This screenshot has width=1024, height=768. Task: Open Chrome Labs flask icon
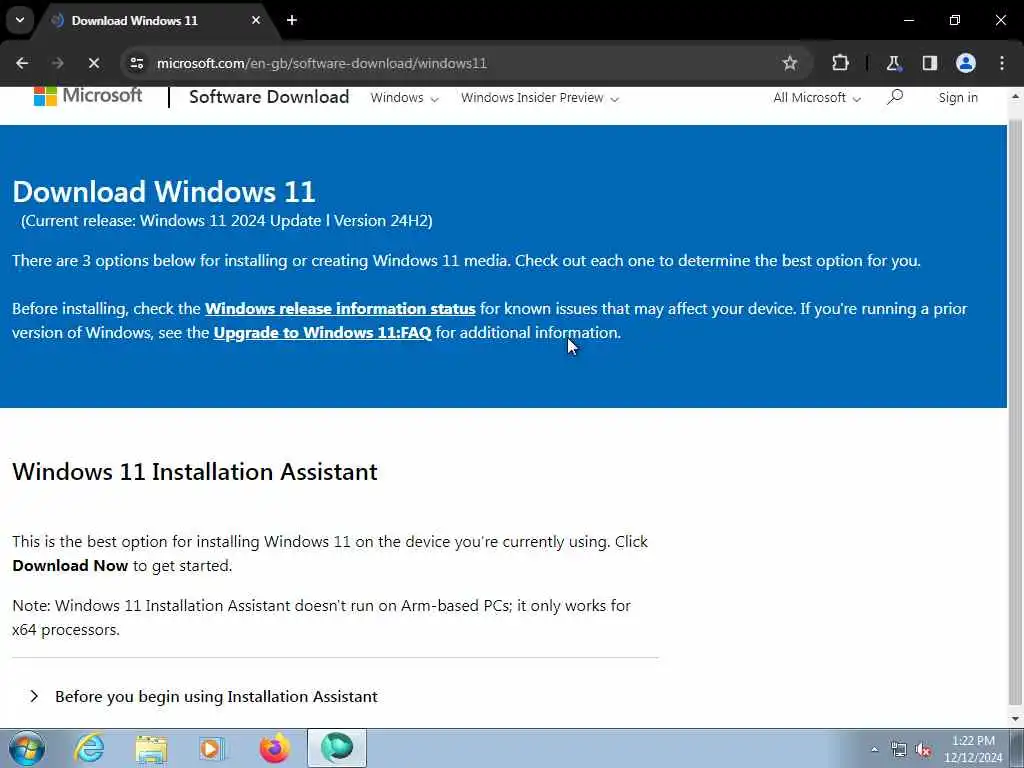(x=893, y=63)
